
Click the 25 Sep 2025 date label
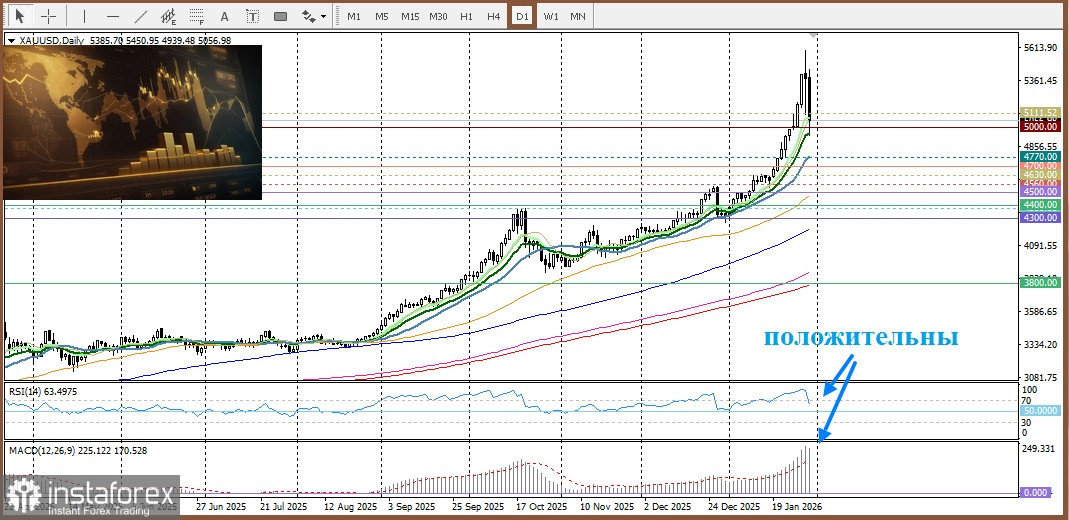(x=476, y=507)
